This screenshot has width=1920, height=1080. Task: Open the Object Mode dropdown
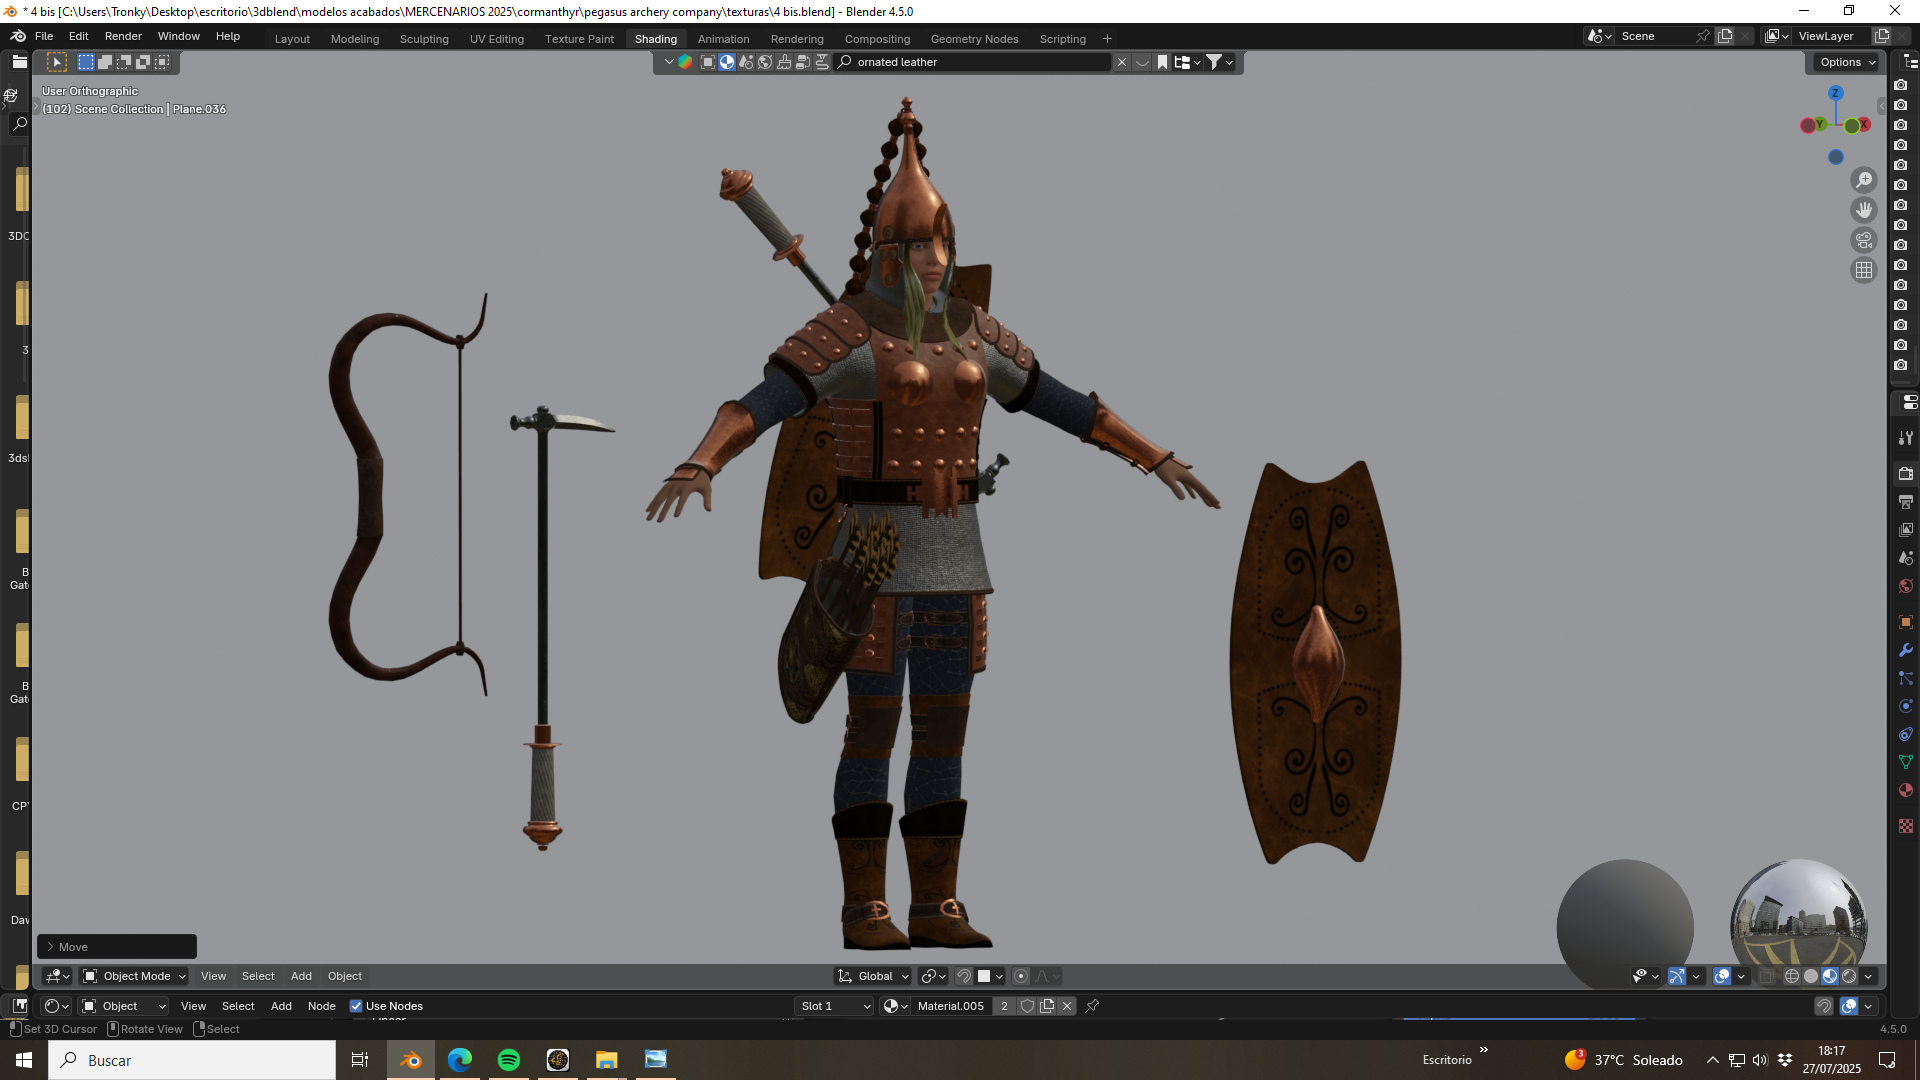[x=134, y=976]
